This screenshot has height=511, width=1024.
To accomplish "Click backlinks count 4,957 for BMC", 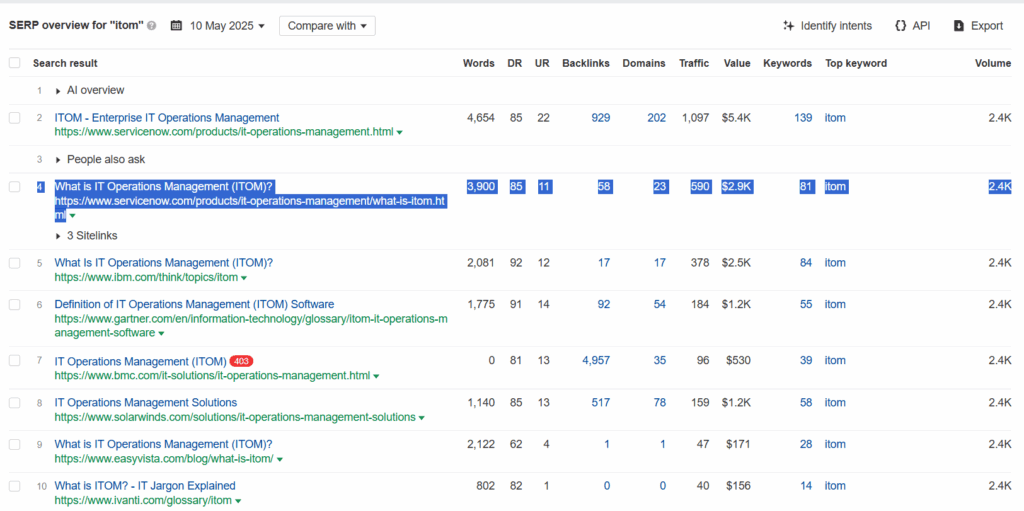I will tap(596, 361).
